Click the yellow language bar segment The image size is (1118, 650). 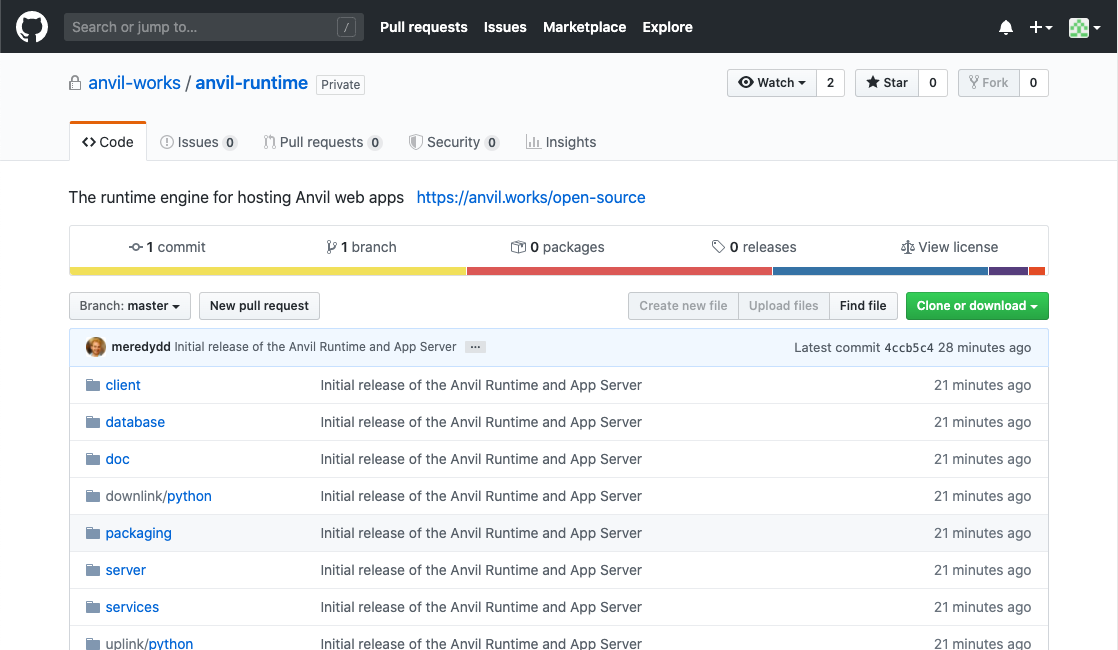[x=268, y=271]
